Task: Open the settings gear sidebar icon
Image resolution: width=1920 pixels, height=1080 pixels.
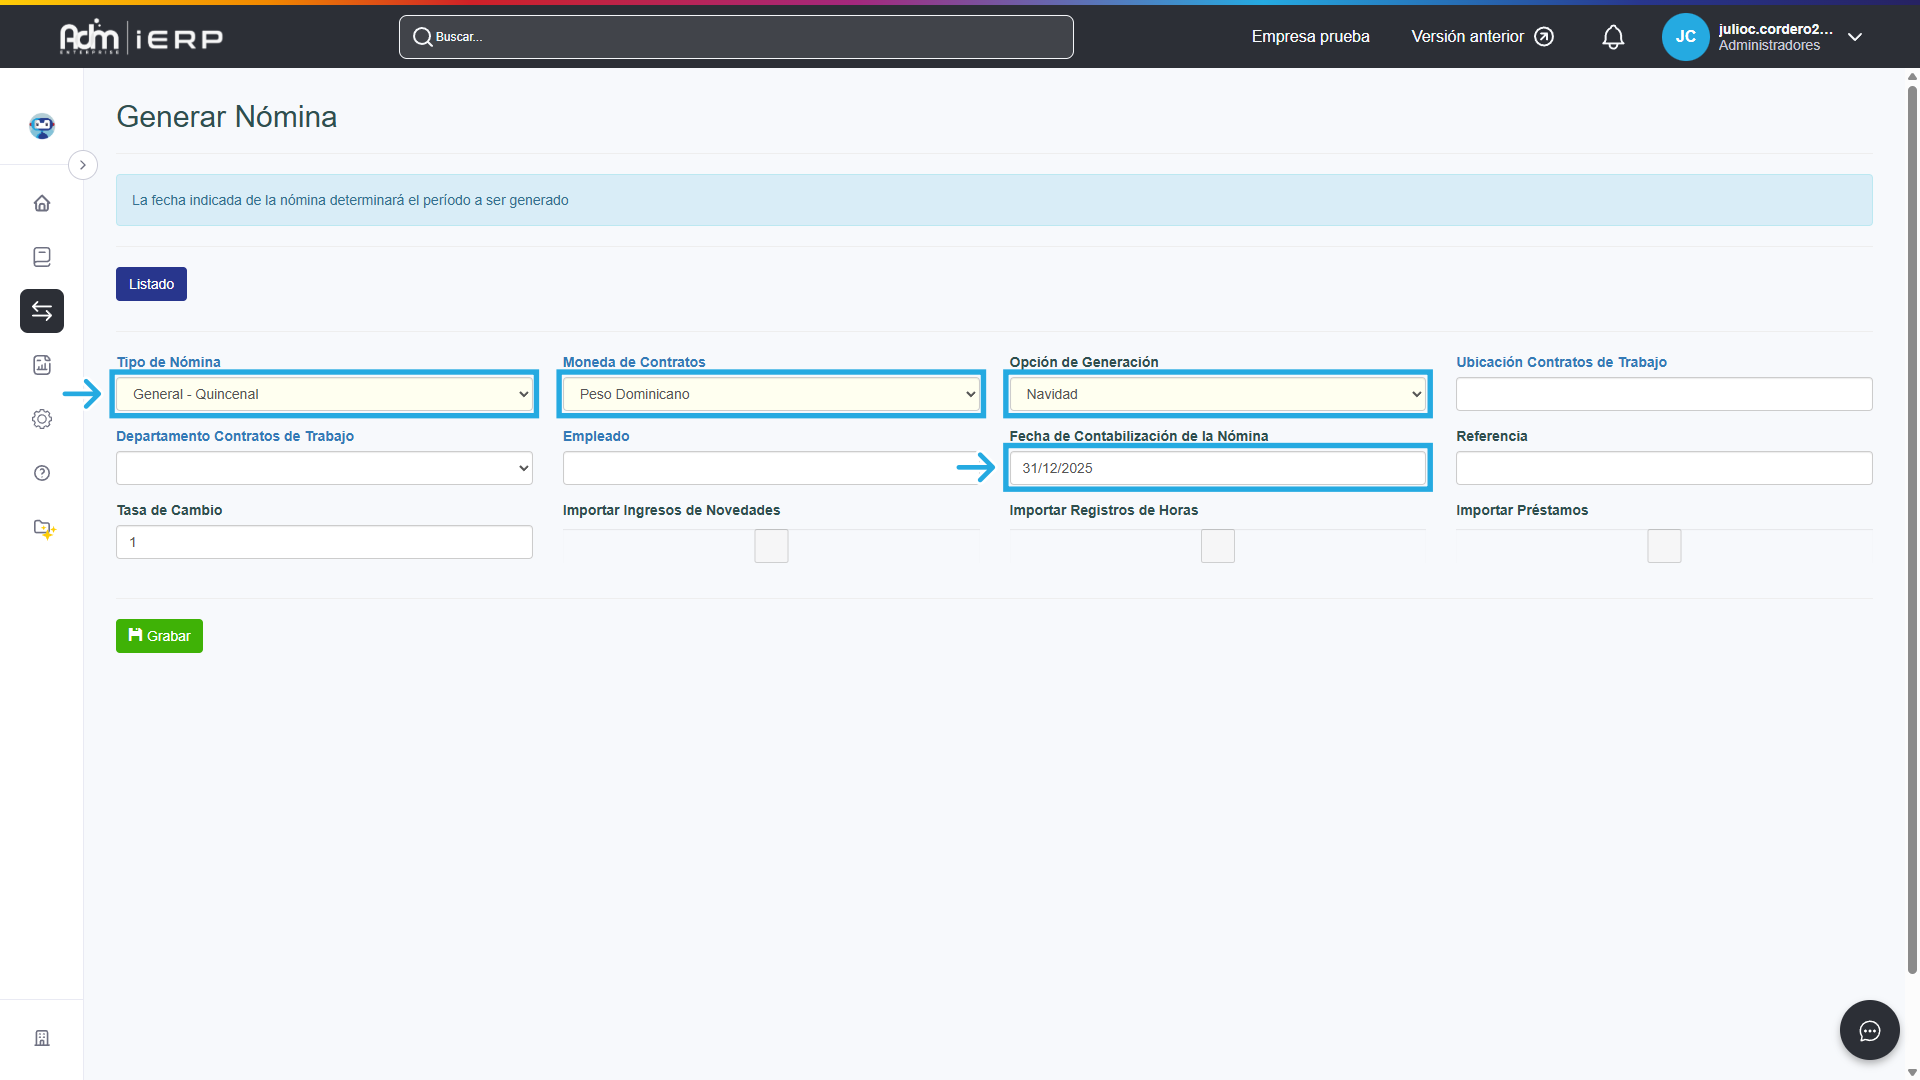Action: pyautogui.click(x=42, y=419)
